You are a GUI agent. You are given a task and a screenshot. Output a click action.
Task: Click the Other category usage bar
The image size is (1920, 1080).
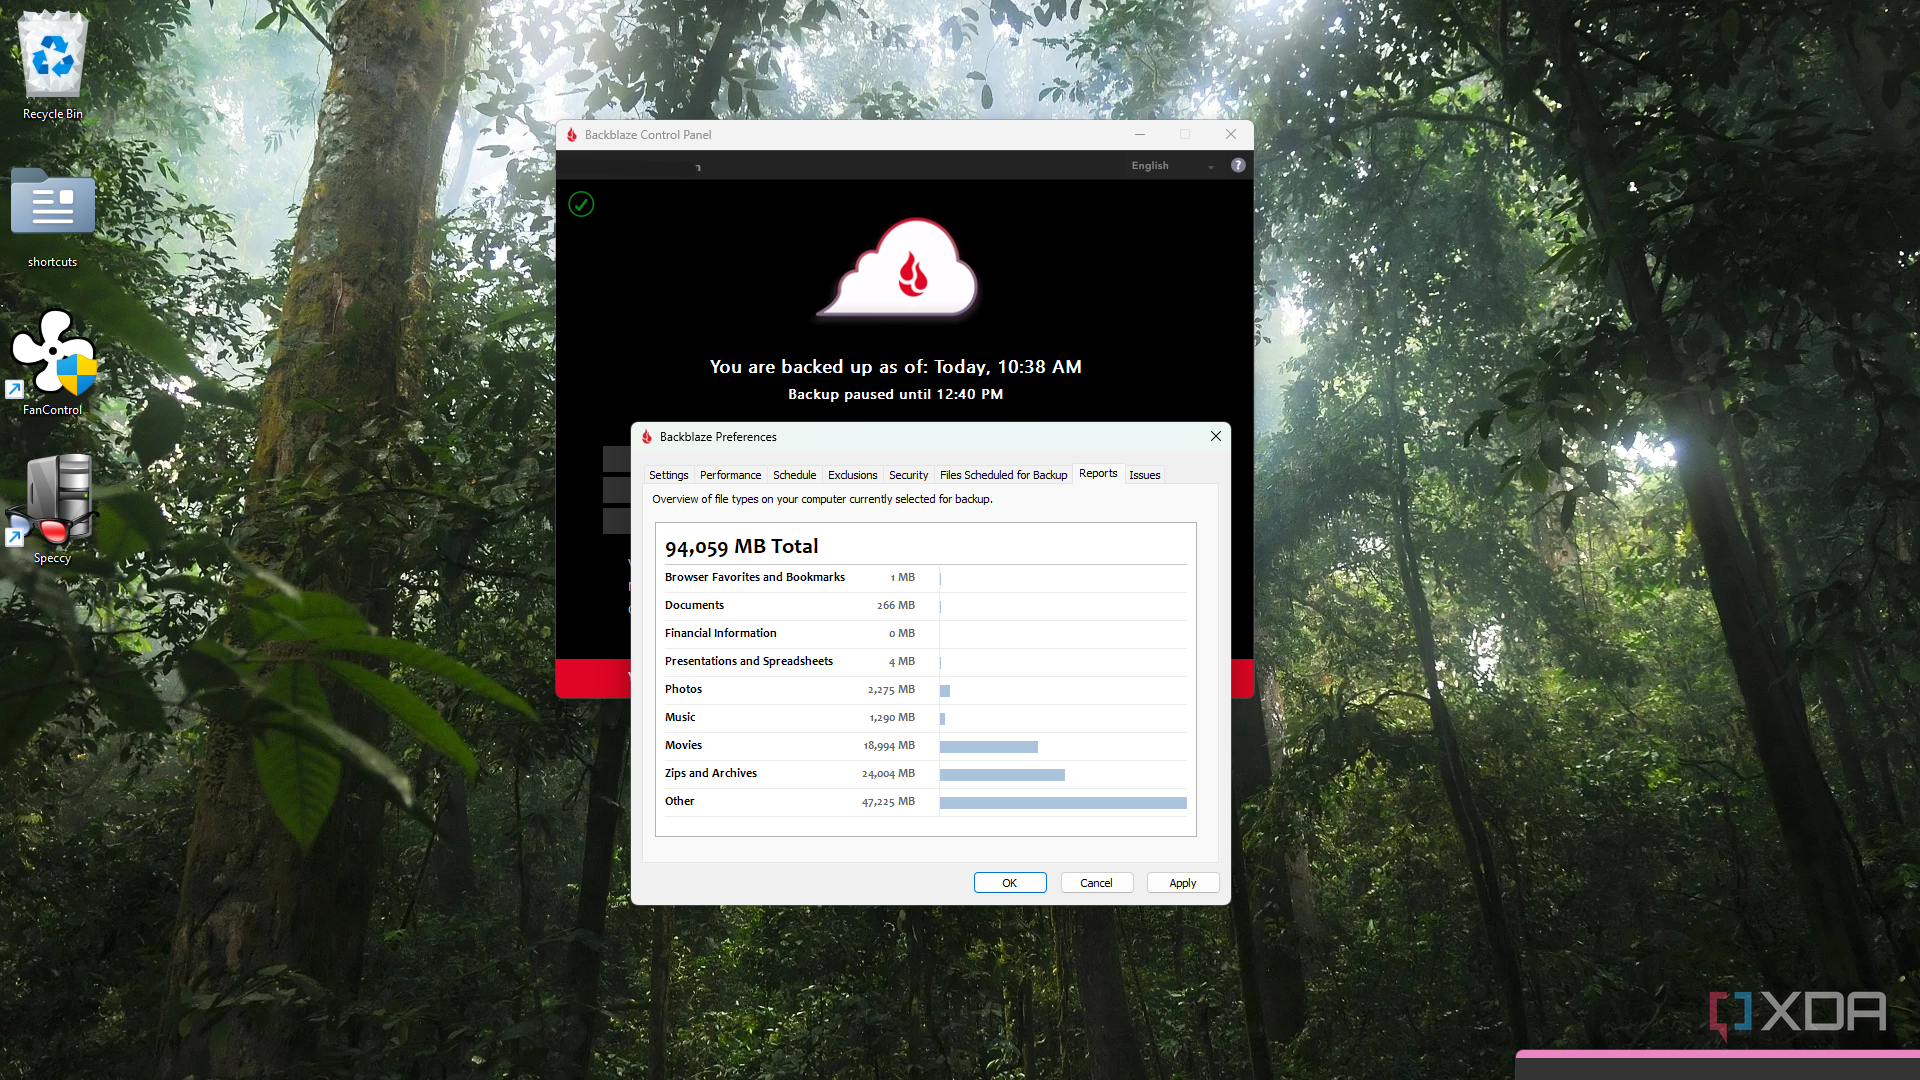point(1063,803)
